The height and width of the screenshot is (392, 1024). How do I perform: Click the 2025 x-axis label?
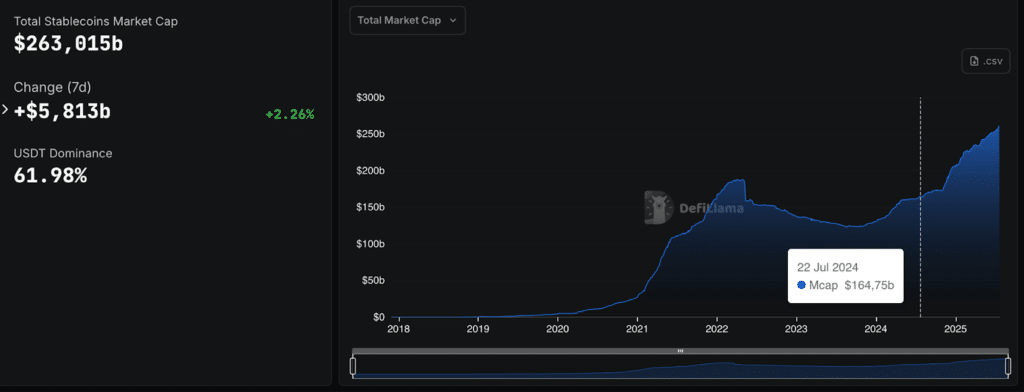(x=956, y=329)
